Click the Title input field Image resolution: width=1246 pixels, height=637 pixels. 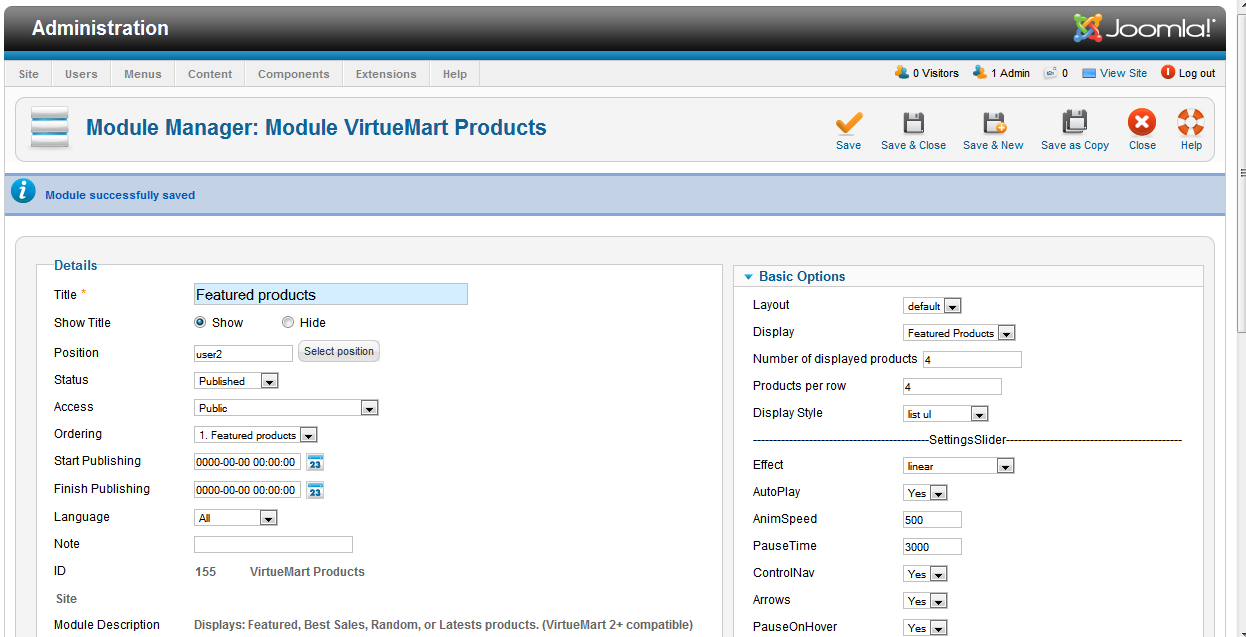331,295
